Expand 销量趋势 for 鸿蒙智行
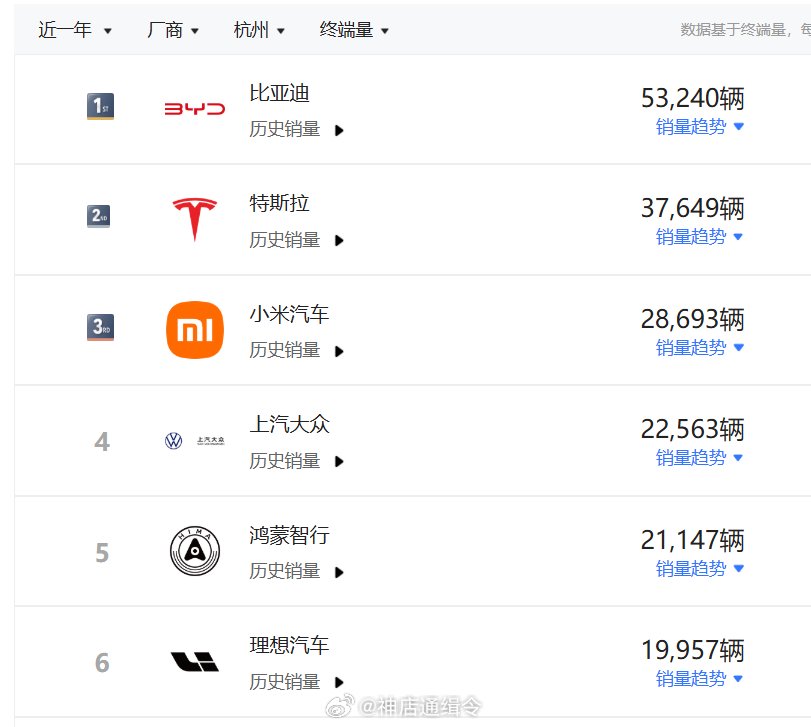The image size is (811, 727). [700, 569]
